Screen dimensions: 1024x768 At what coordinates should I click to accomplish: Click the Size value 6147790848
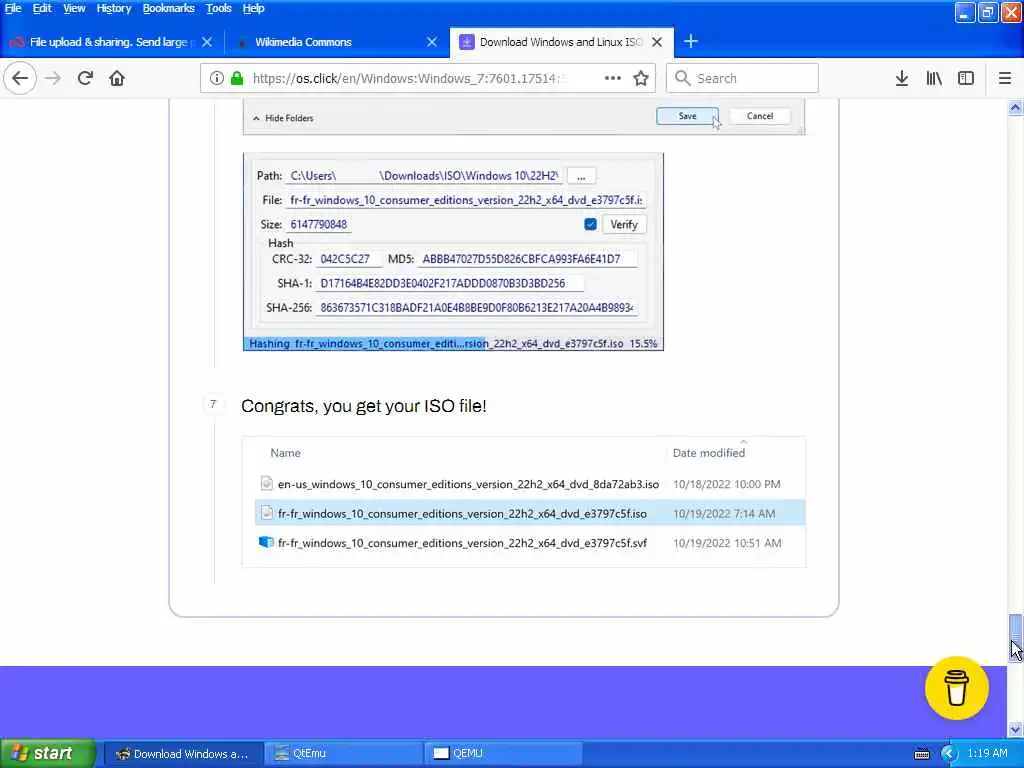point(319,225)
